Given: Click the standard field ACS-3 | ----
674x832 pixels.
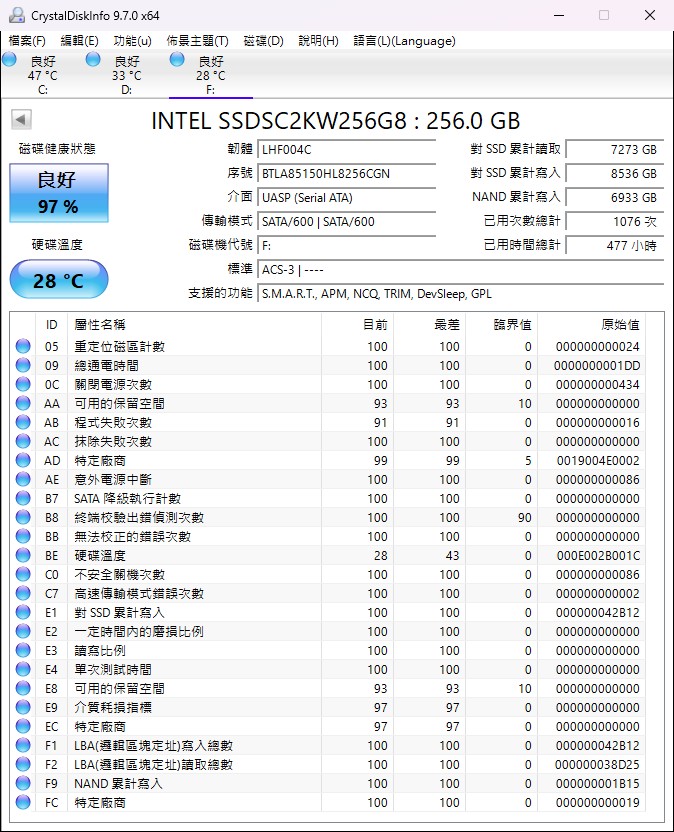Looking at the screenshot, I should click(x=461, y=270).
